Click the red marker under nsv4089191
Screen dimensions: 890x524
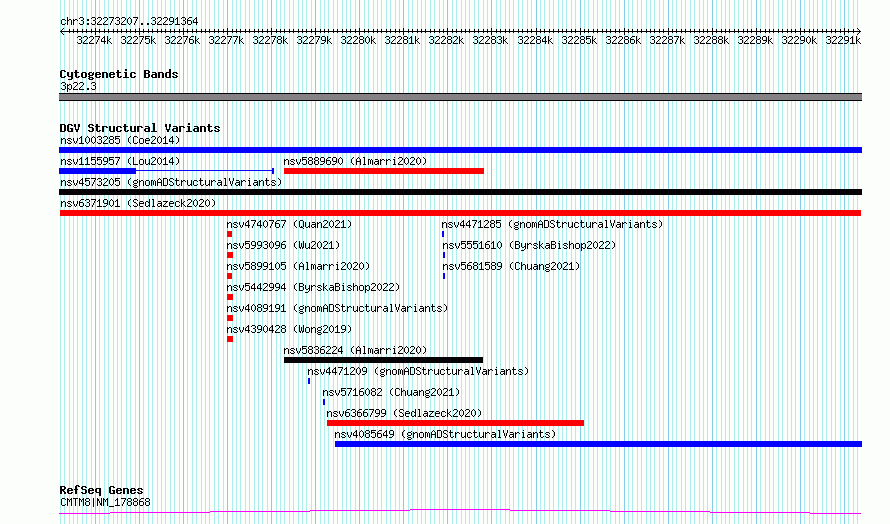click(x=230, y=318)
